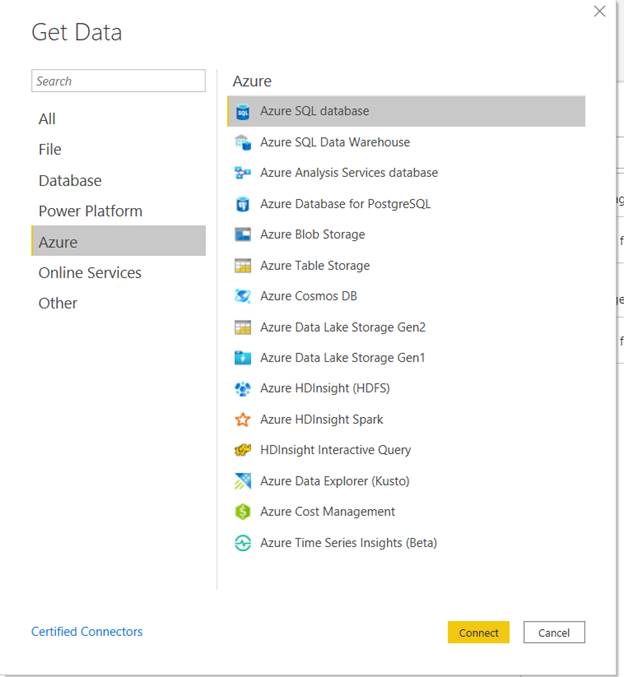Click the Azure Time Series Insights icon
Viewport: 624px width, 677px height.
coord(243,543)
